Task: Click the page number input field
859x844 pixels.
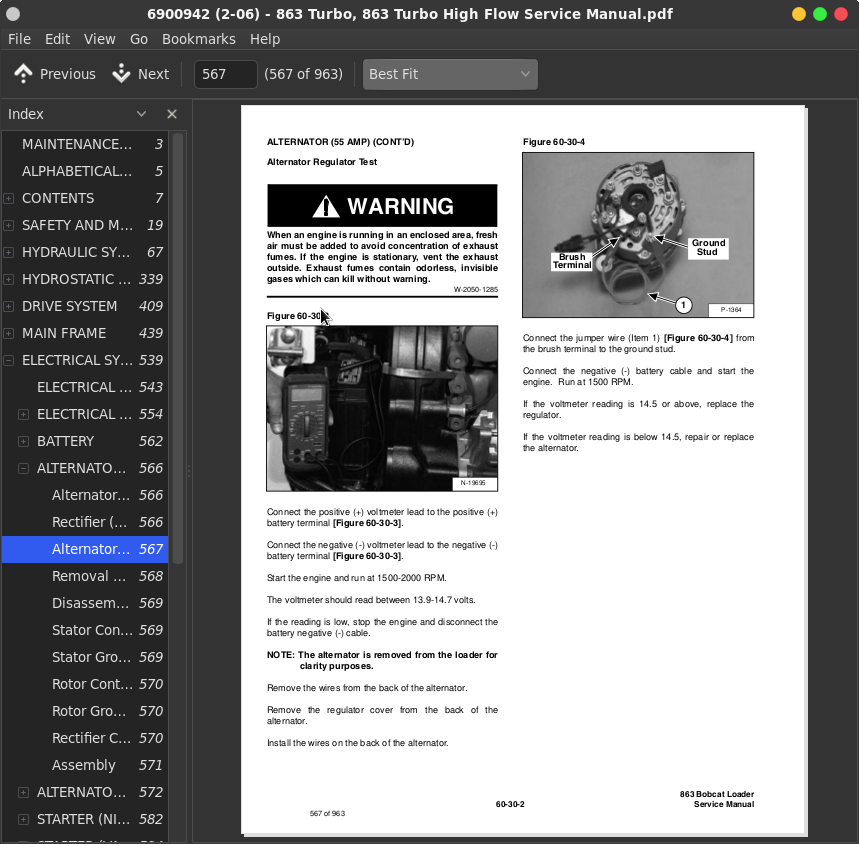Action: (x=225, y=74)
